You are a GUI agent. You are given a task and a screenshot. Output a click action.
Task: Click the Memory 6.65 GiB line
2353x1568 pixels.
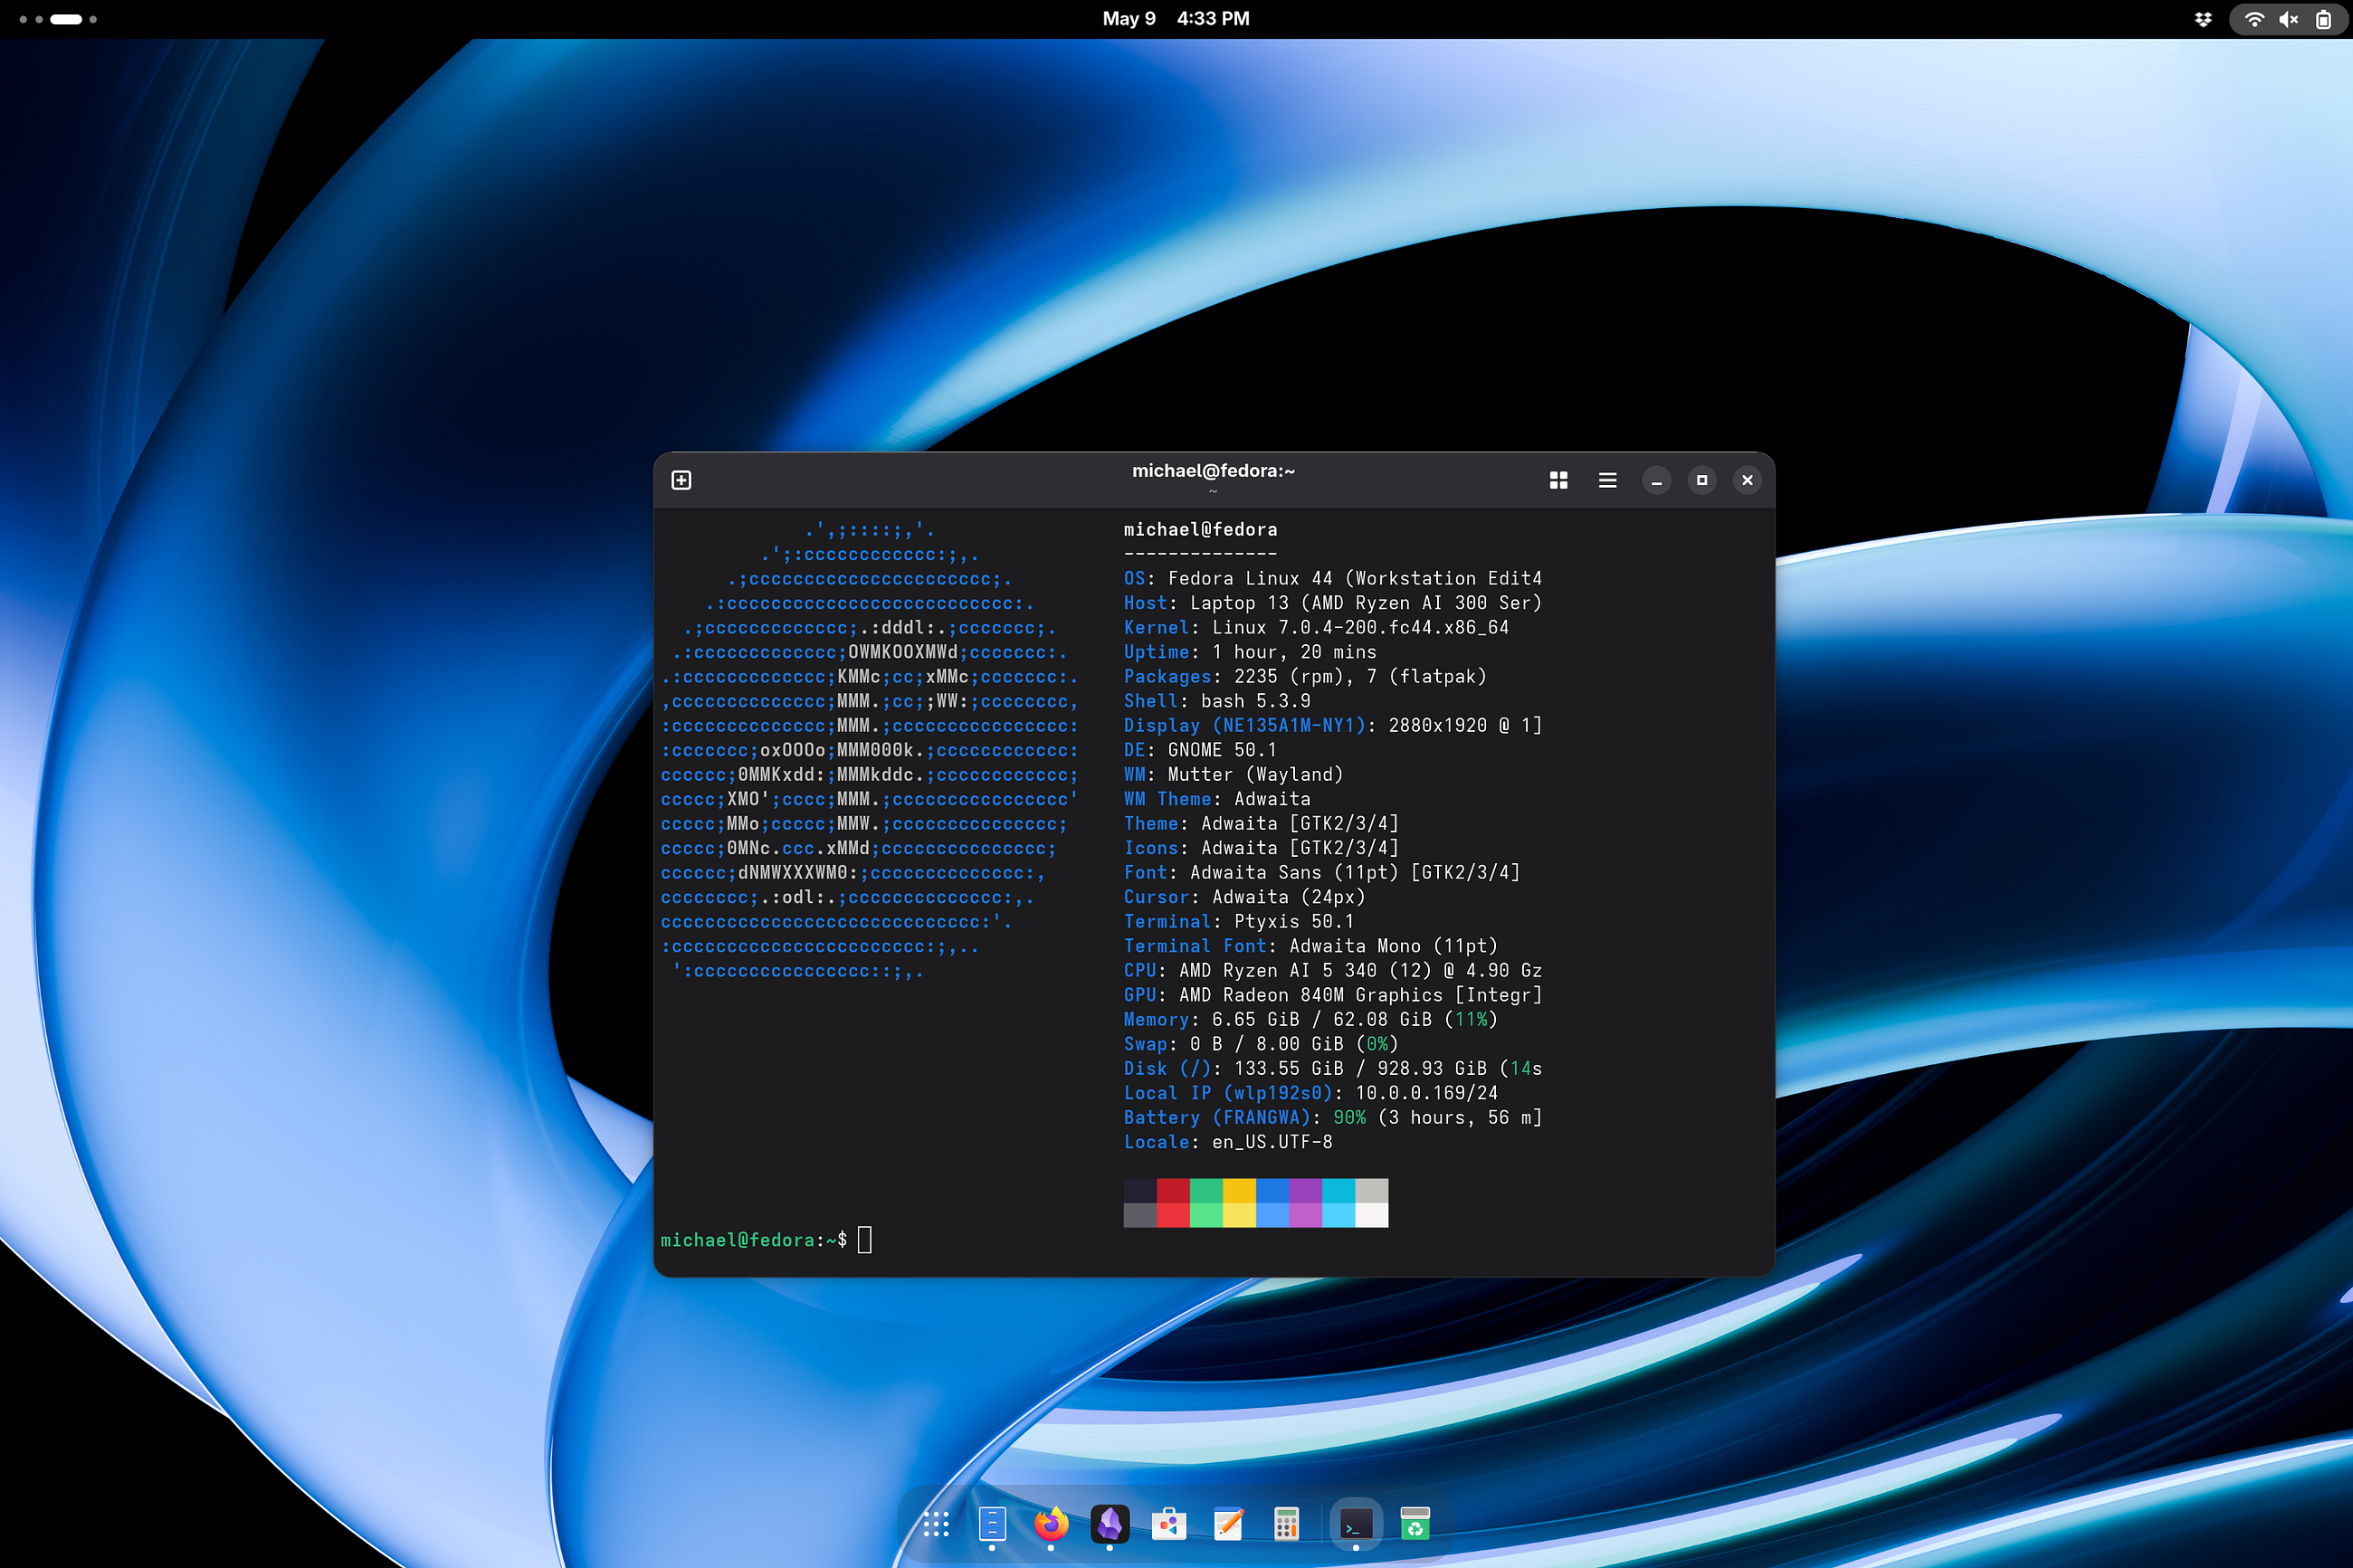point(1310,1019)
